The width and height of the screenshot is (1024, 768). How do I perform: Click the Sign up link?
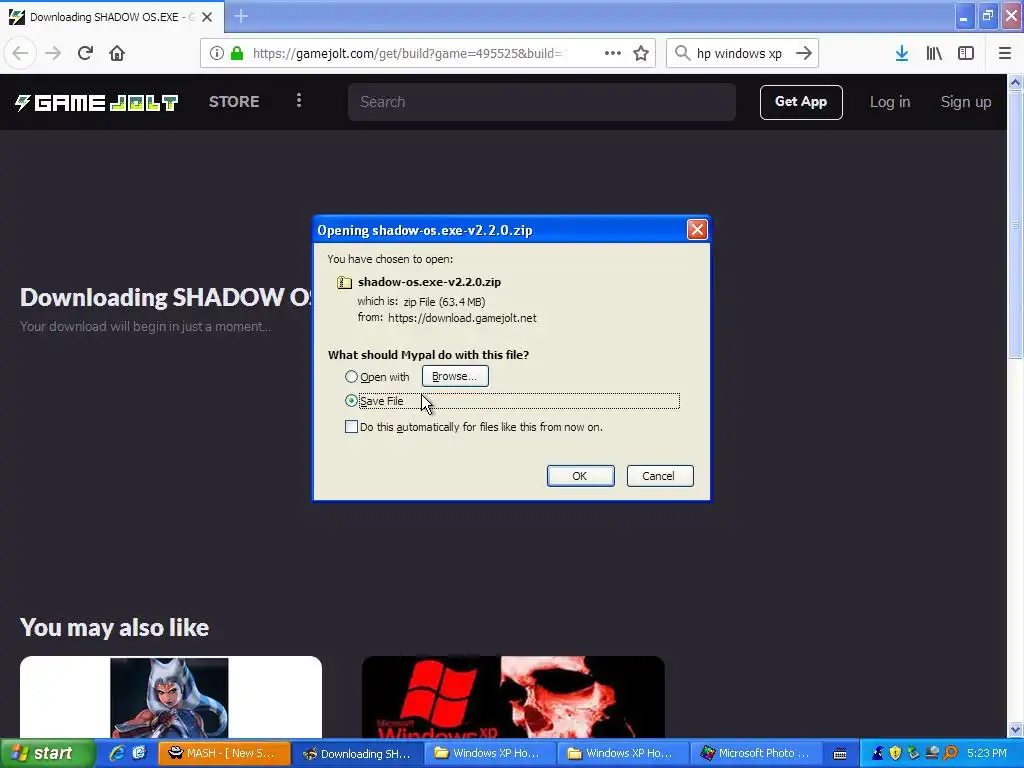click(x=965, y=102)
